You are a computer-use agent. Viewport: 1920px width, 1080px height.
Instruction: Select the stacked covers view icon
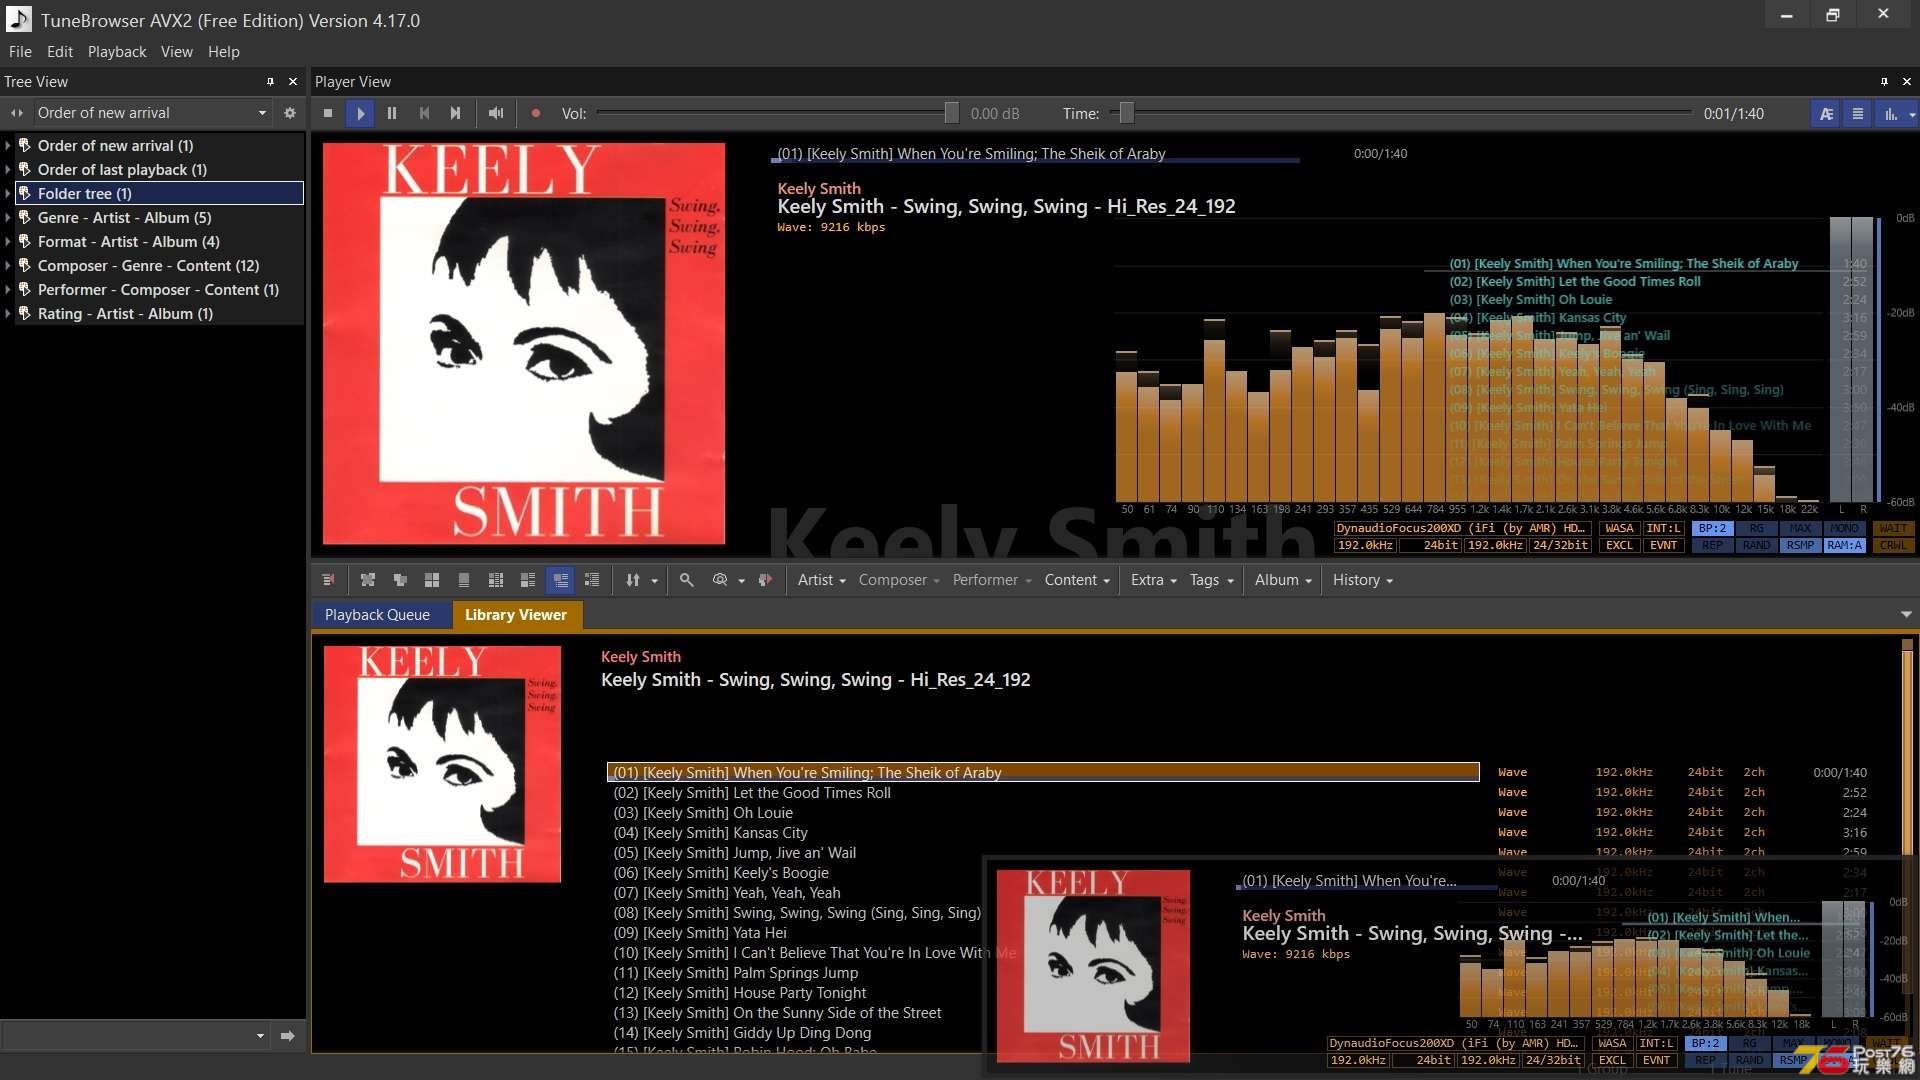pyautogui.click(x=400, y=580)
